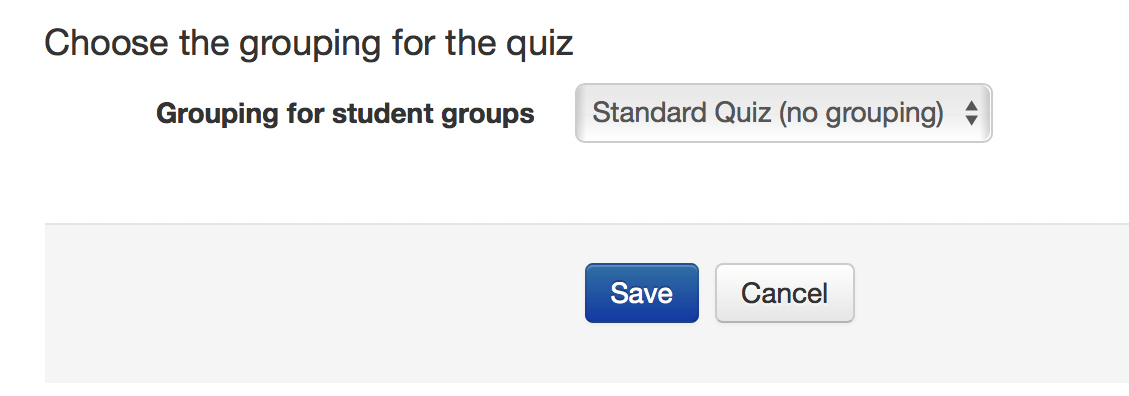Expand the grouping options list

[783, 113]
